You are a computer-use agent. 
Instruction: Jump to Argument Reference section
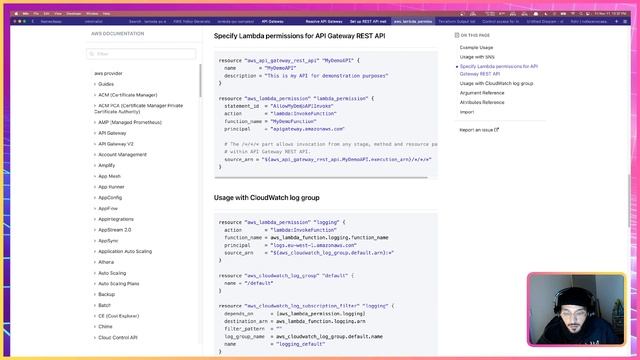point(482,93)
